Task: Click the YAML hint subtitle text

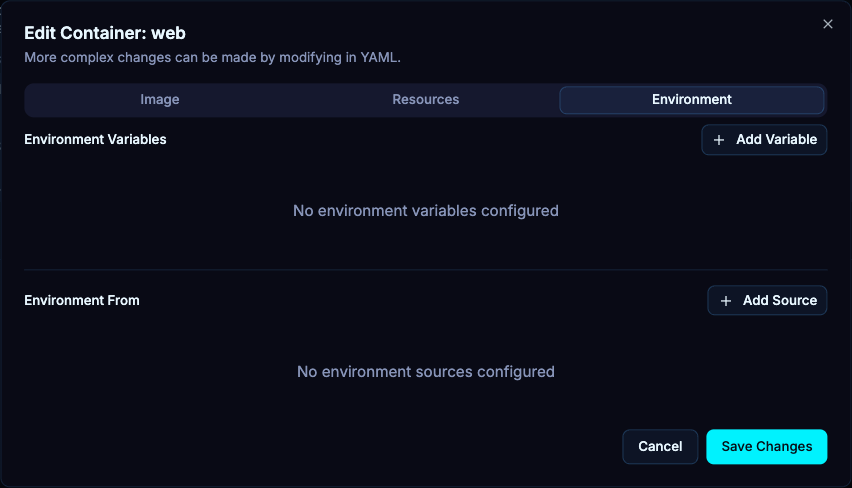Action: click(x=212, y=58)
